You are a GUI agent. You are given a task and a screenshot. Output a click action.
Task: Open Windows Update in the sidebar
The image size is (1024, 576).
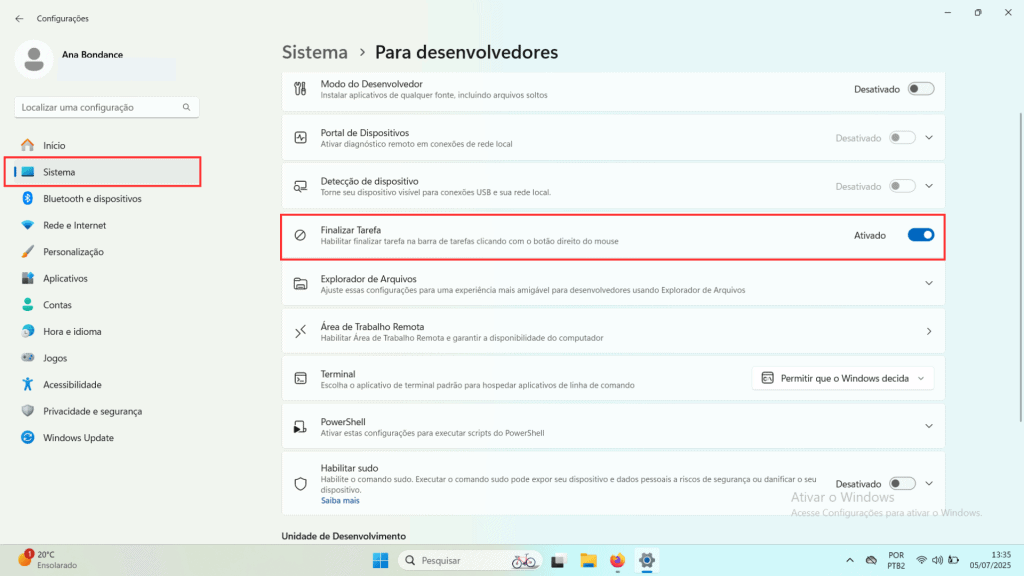pos(106,438)
